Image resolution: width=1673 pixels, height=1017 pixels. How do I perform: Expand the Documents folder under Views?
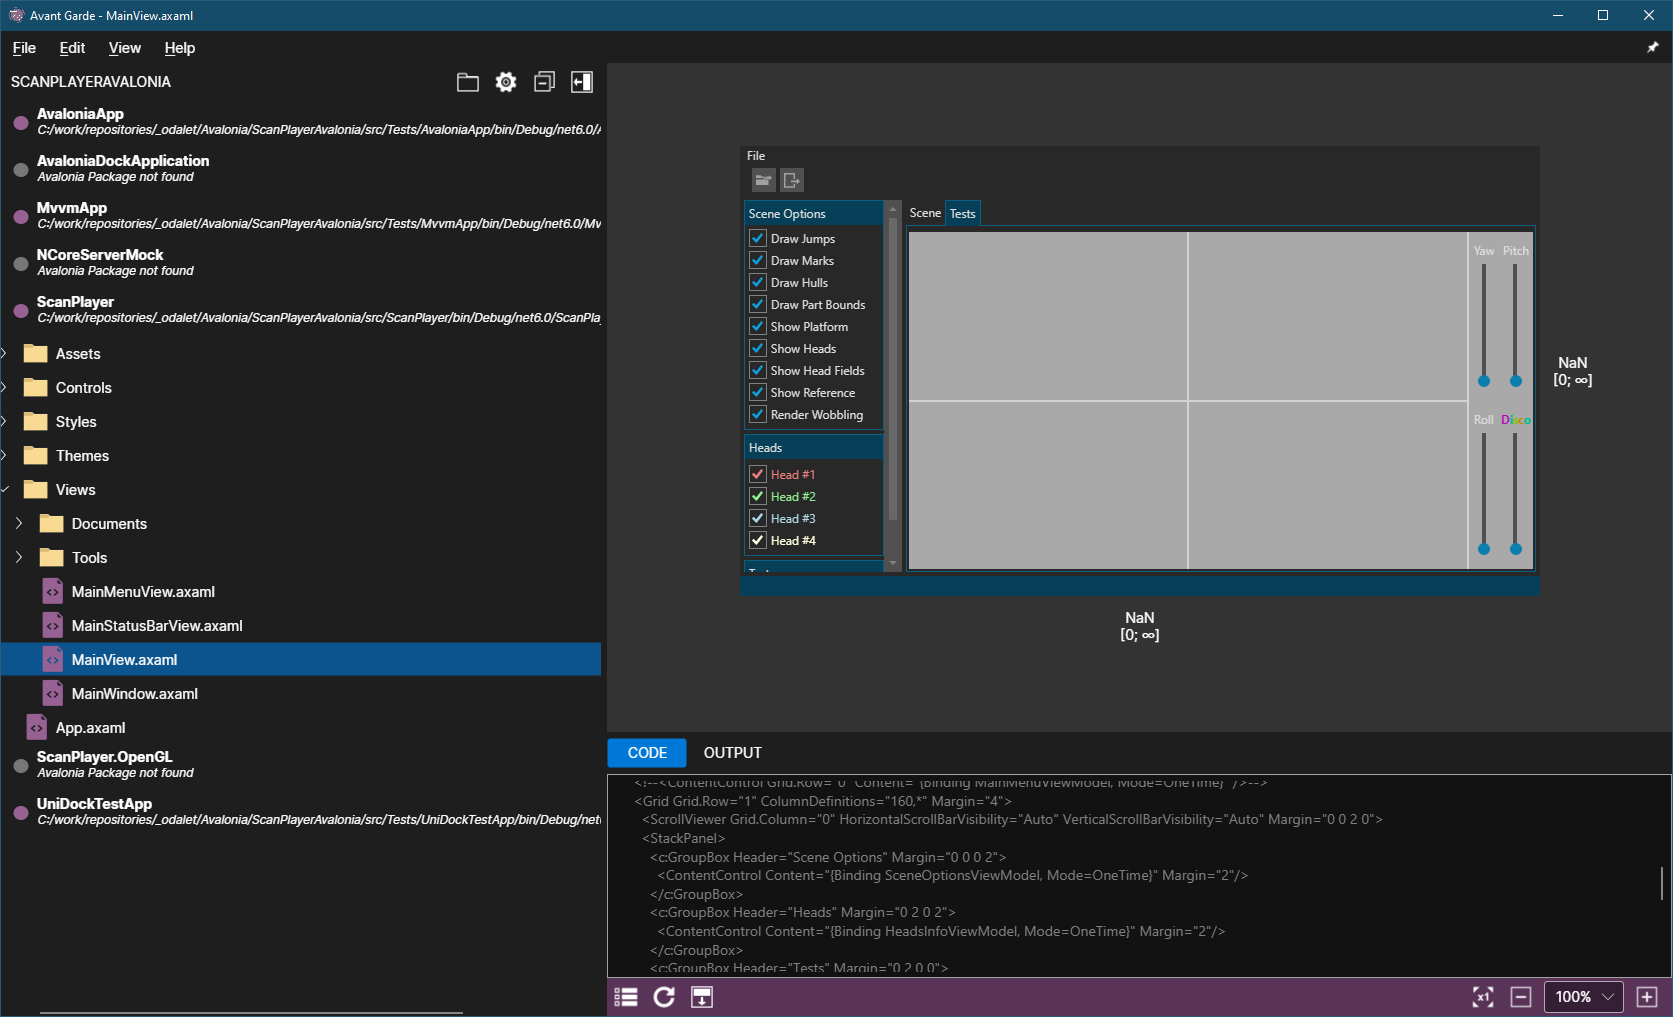coord(18,523)
